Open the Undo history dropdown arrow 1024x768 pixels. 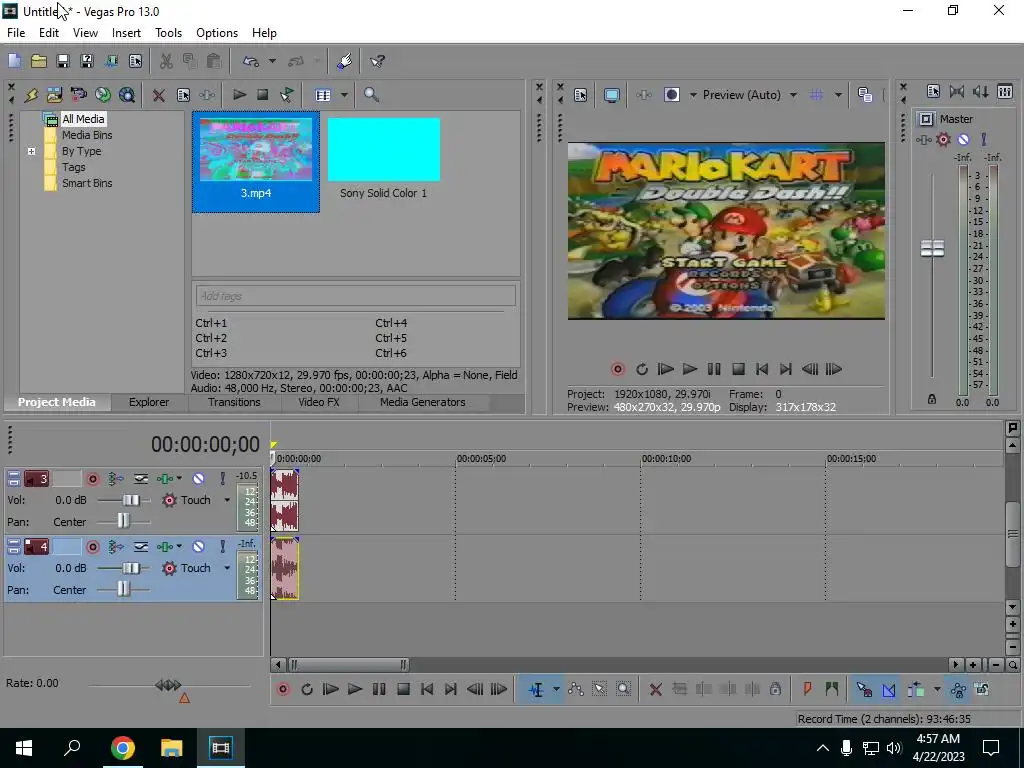pos(272,61)
